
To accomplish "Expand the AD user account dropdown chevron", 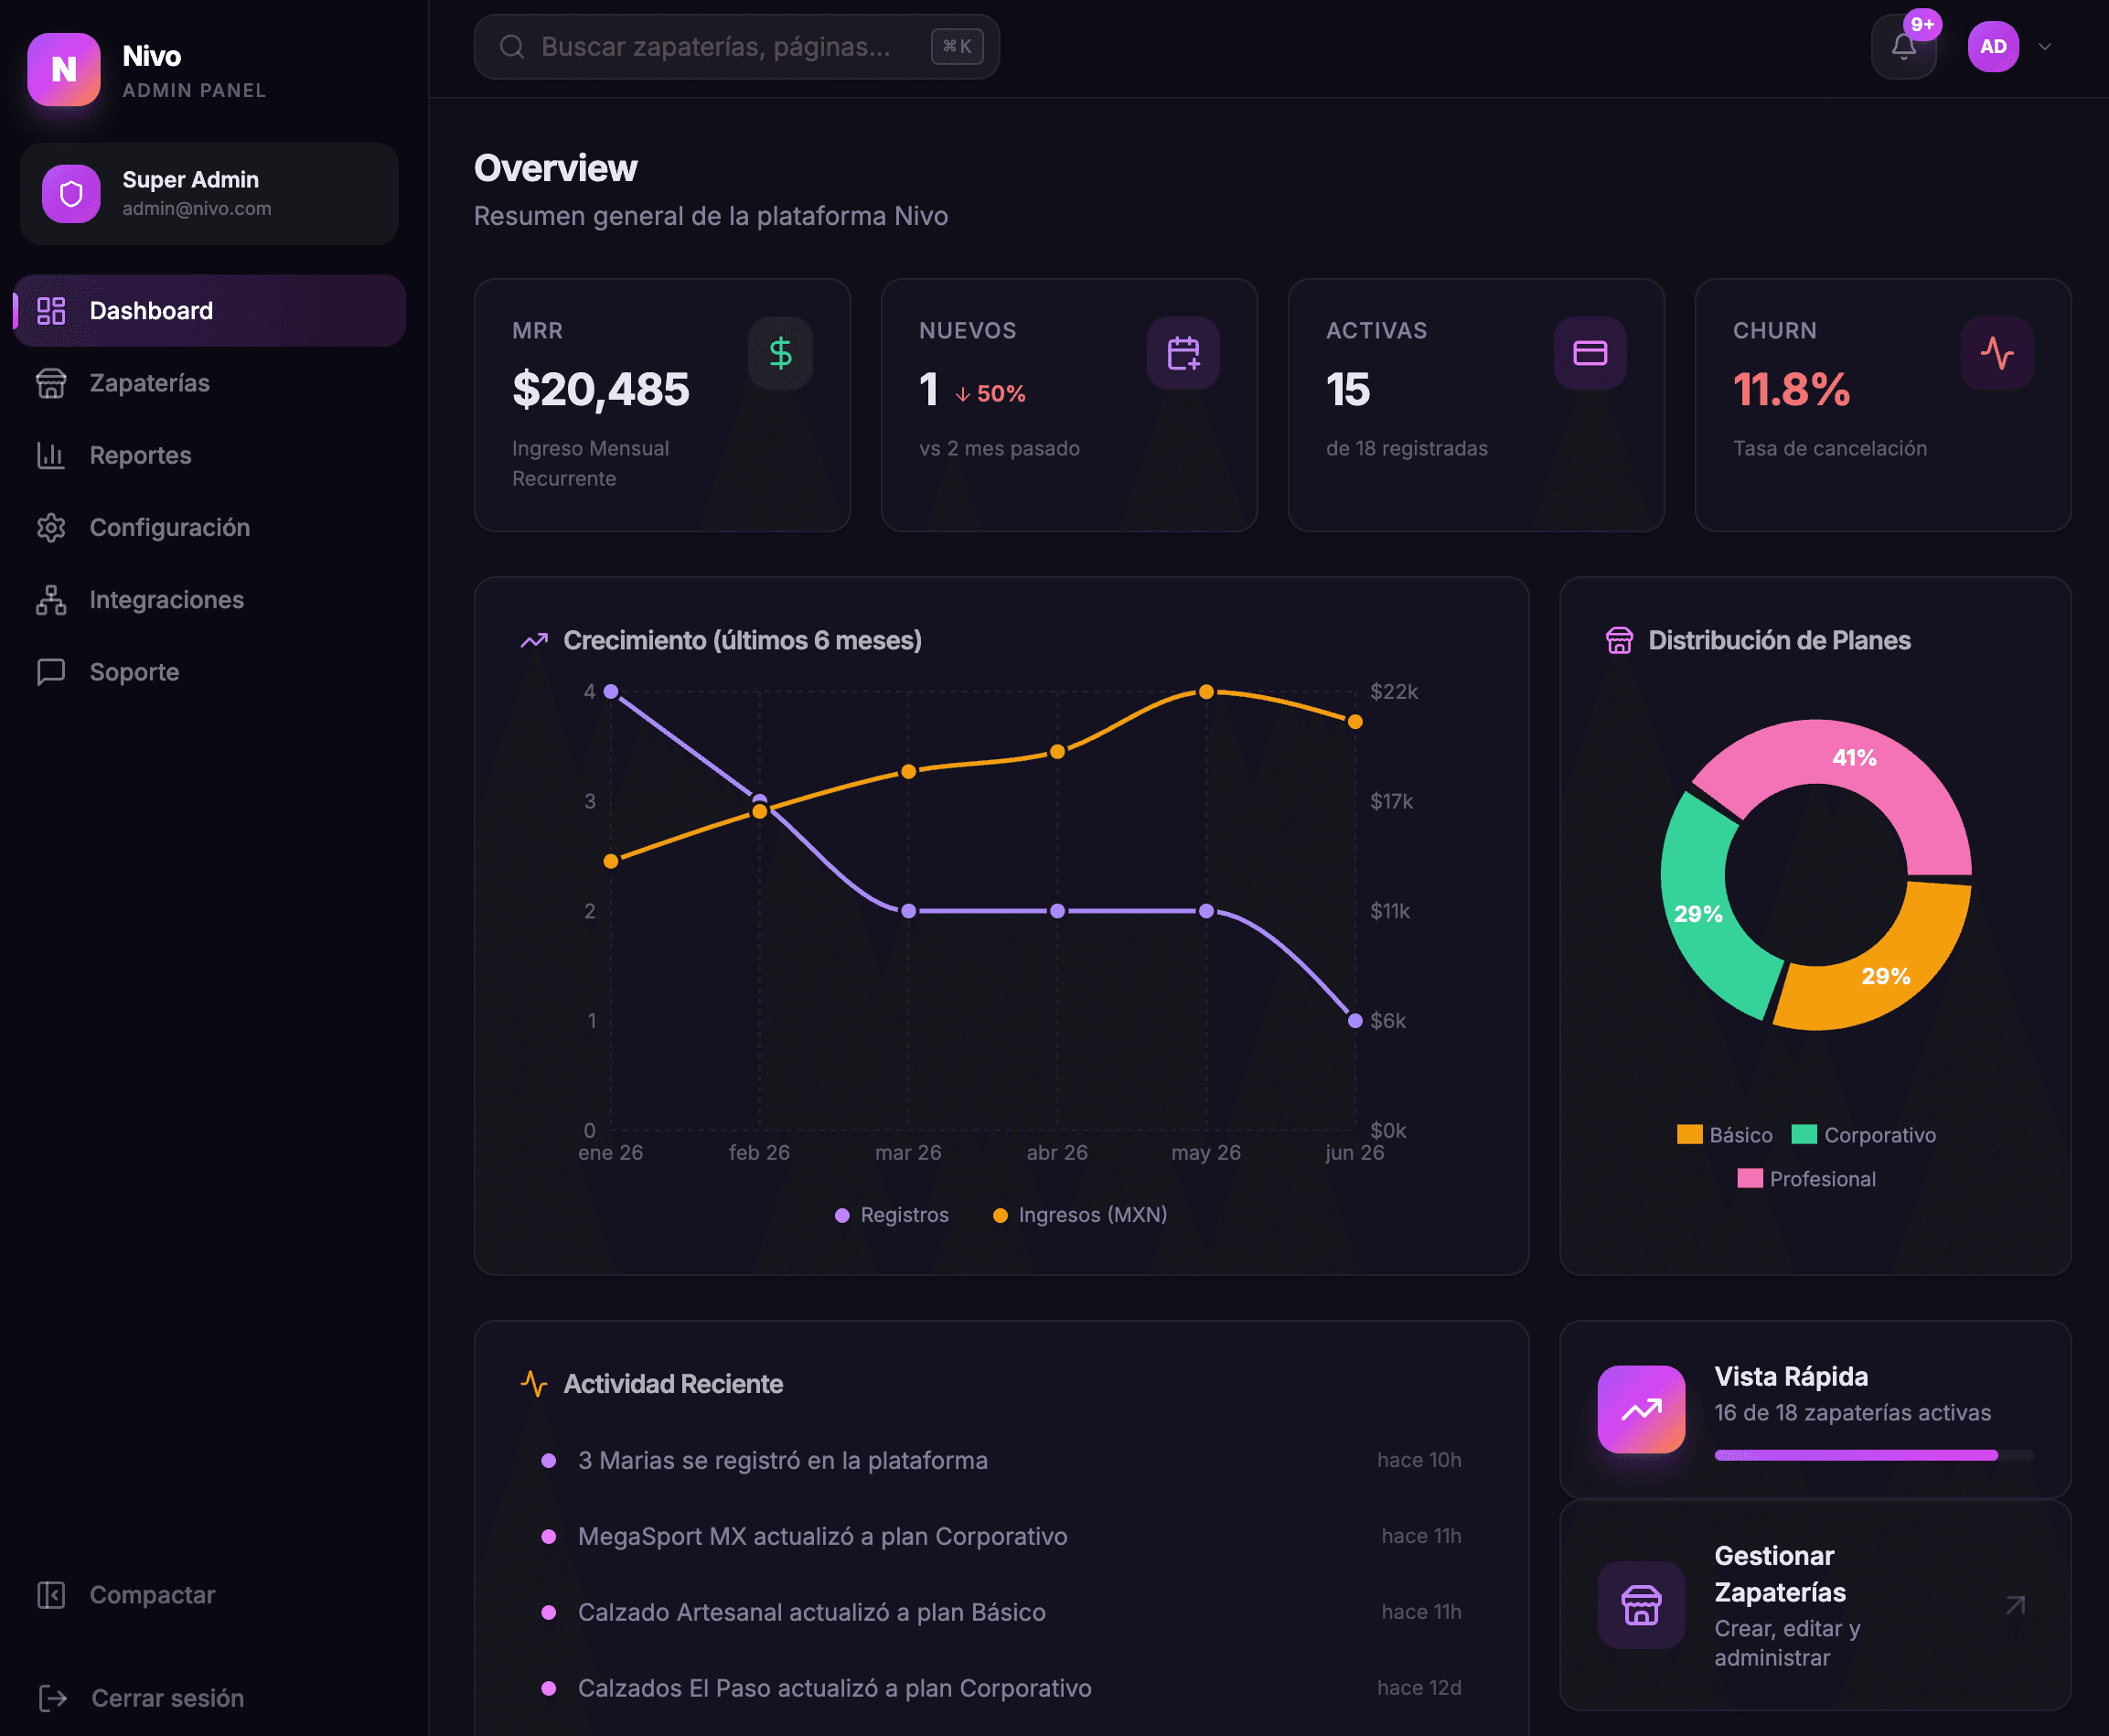I will 2045,47.
